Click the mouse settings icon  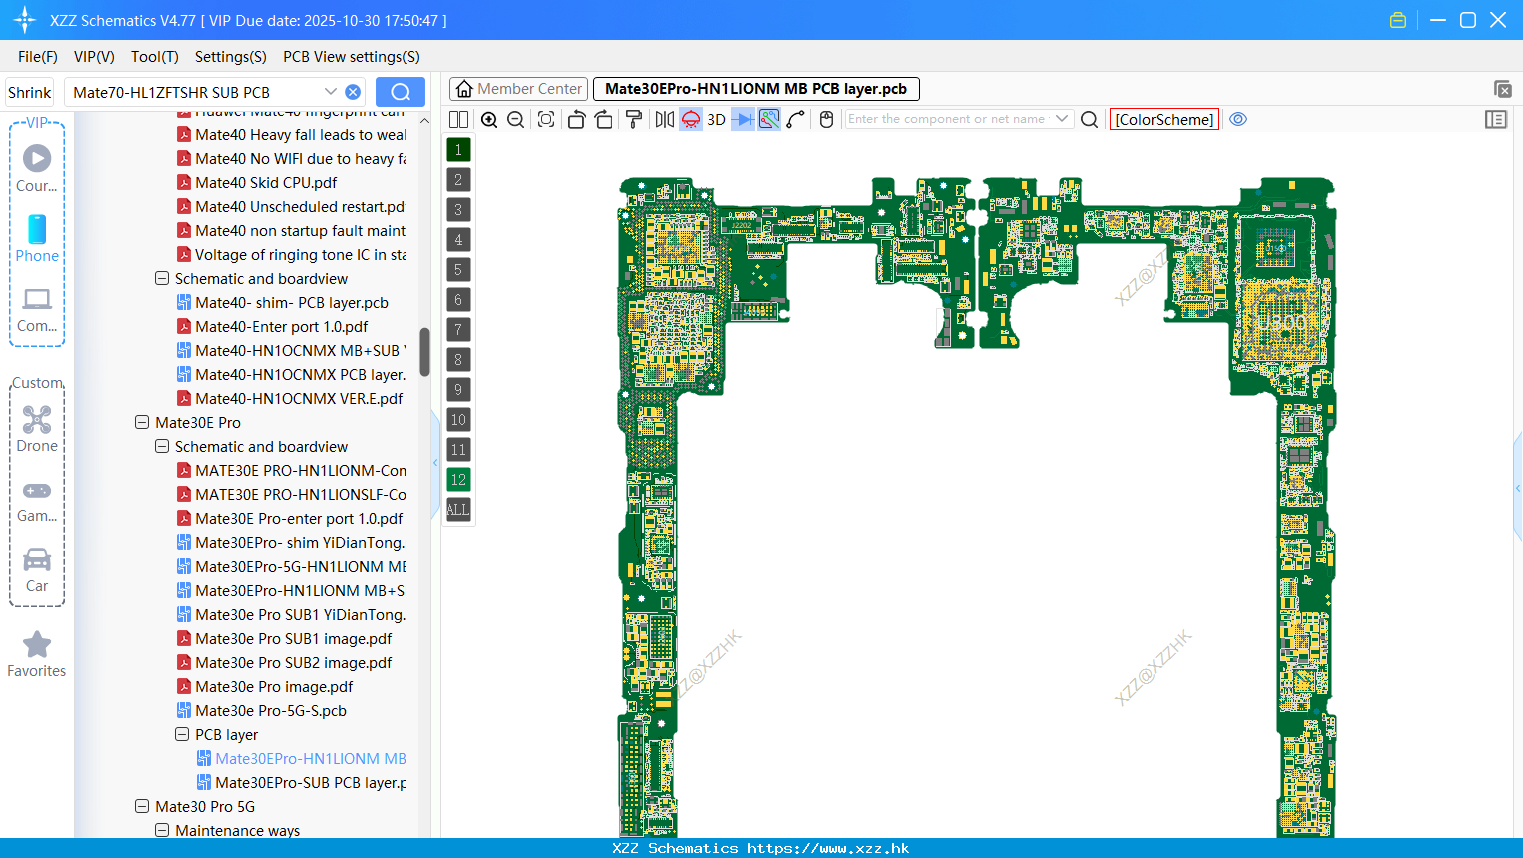point(826,119)
